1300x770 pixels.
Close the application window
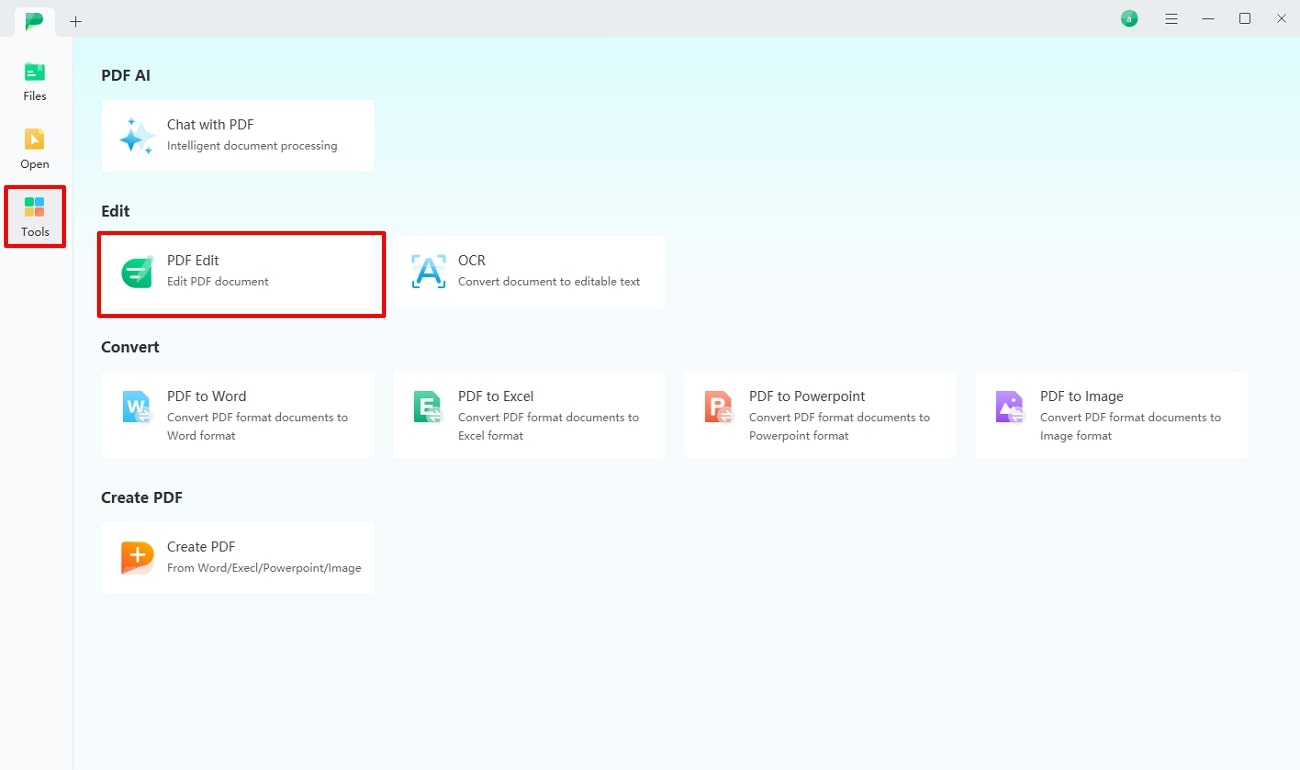point(1282,19)
